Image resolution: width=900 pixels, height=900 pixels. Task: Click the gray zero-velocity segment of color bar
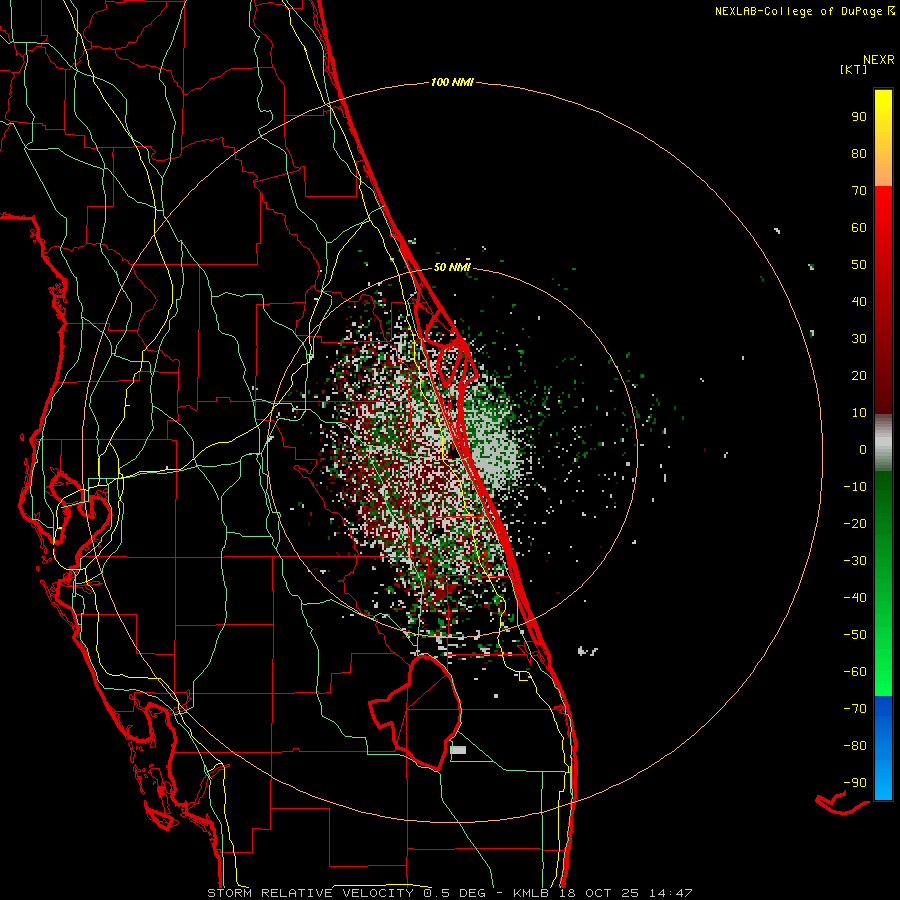(x=883, y=443)
